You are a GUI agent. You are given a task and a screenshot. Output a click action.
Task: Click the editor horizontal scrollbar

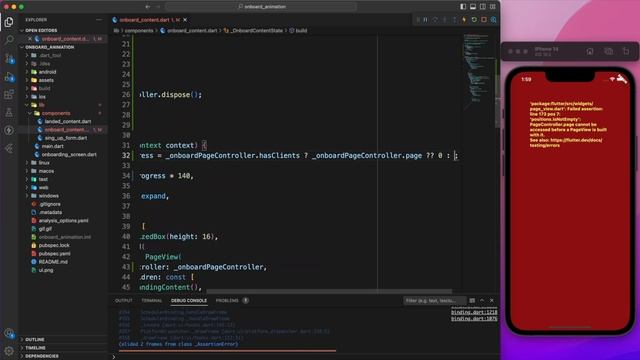(x=329, y=291)
